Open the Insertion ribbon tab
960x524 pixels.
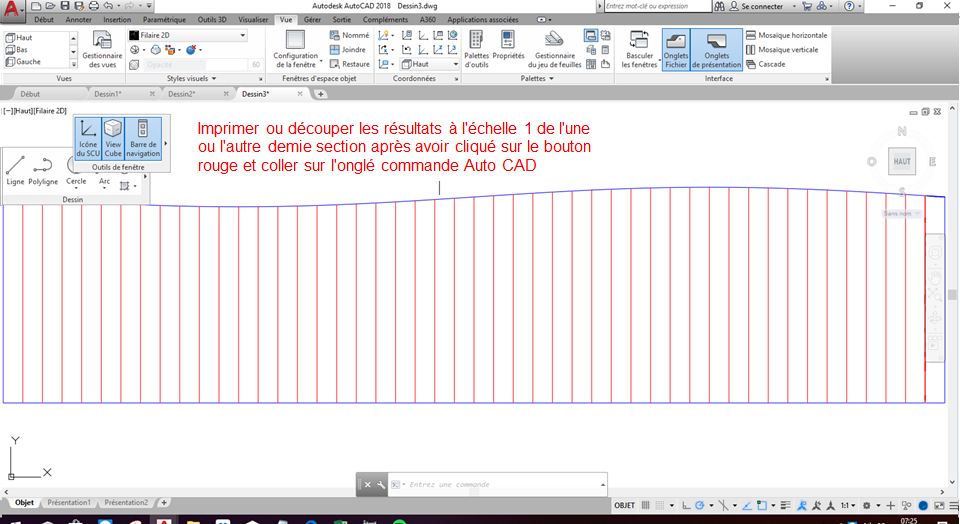click(117, 19)
